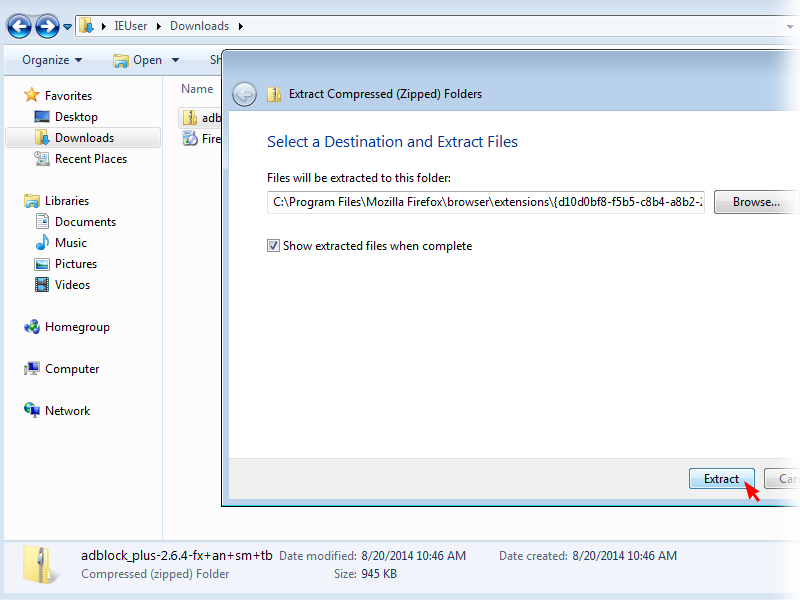The image size is (800, 600).
Task: Select Downloads in the address breadcrumb
Action: [x=199, y=26]
